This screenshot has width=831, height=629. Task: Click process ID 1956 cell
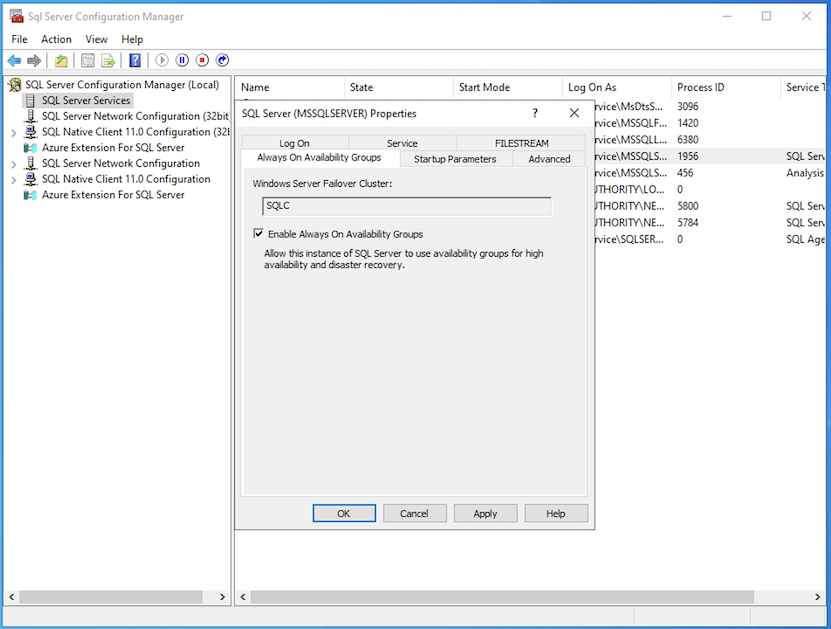(687, 156)
